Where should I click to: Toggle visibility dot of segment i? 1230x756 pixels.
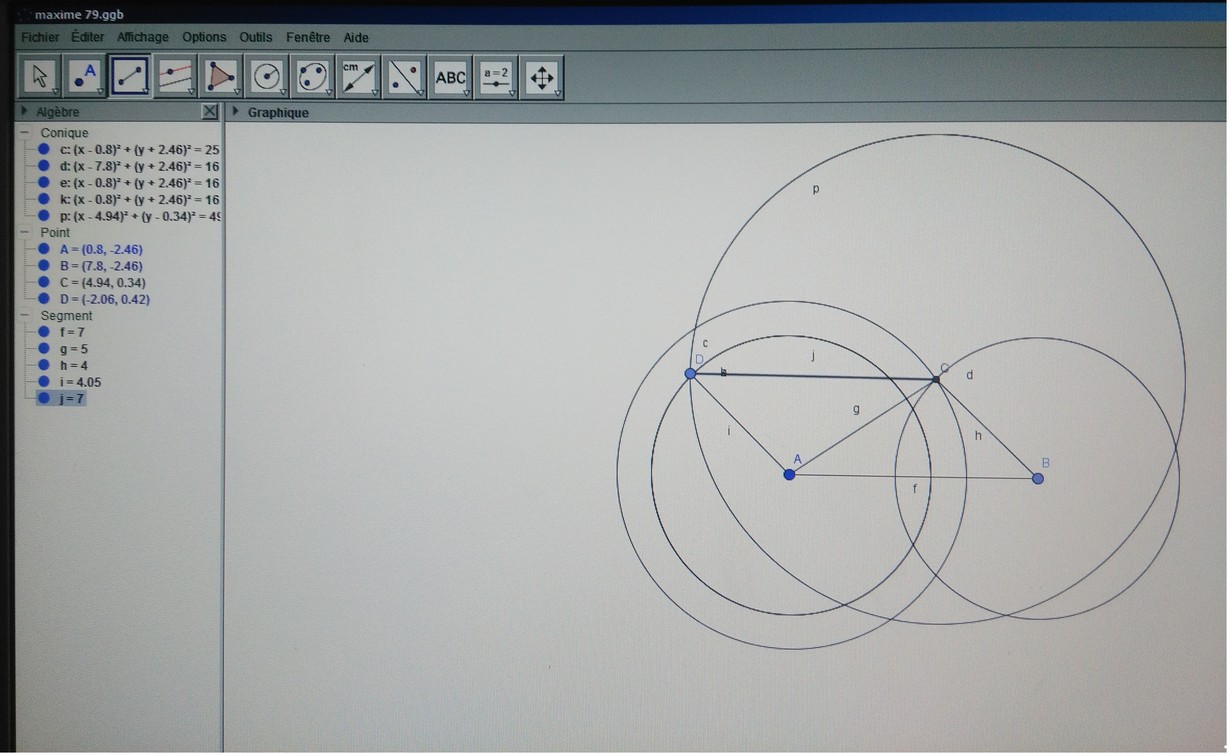pyautogui.click(x=43, y=382)
